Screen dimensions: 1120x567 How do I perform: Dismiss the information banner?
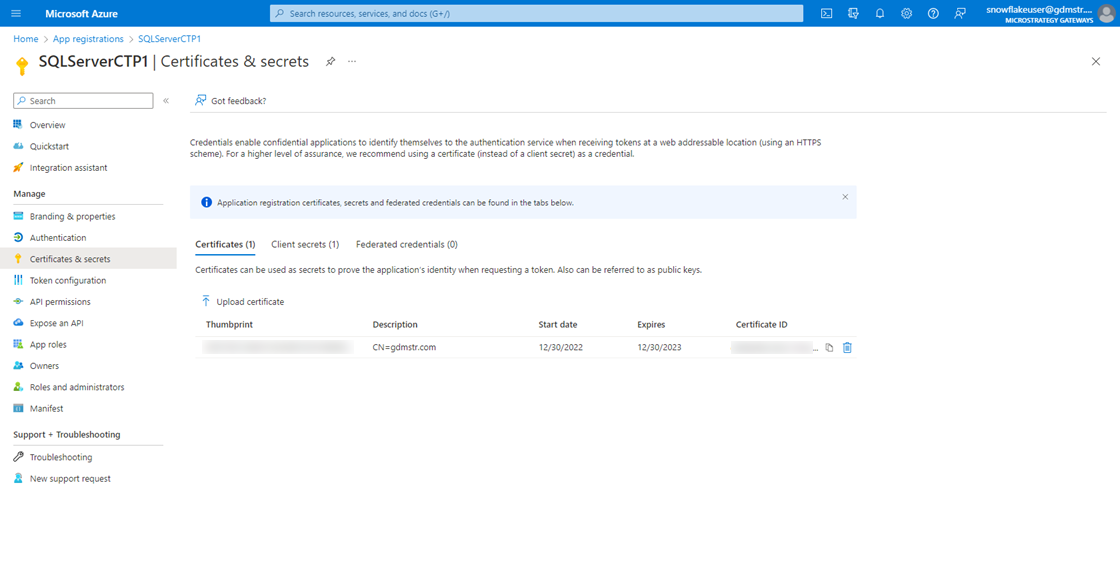(x=845, y=197)
